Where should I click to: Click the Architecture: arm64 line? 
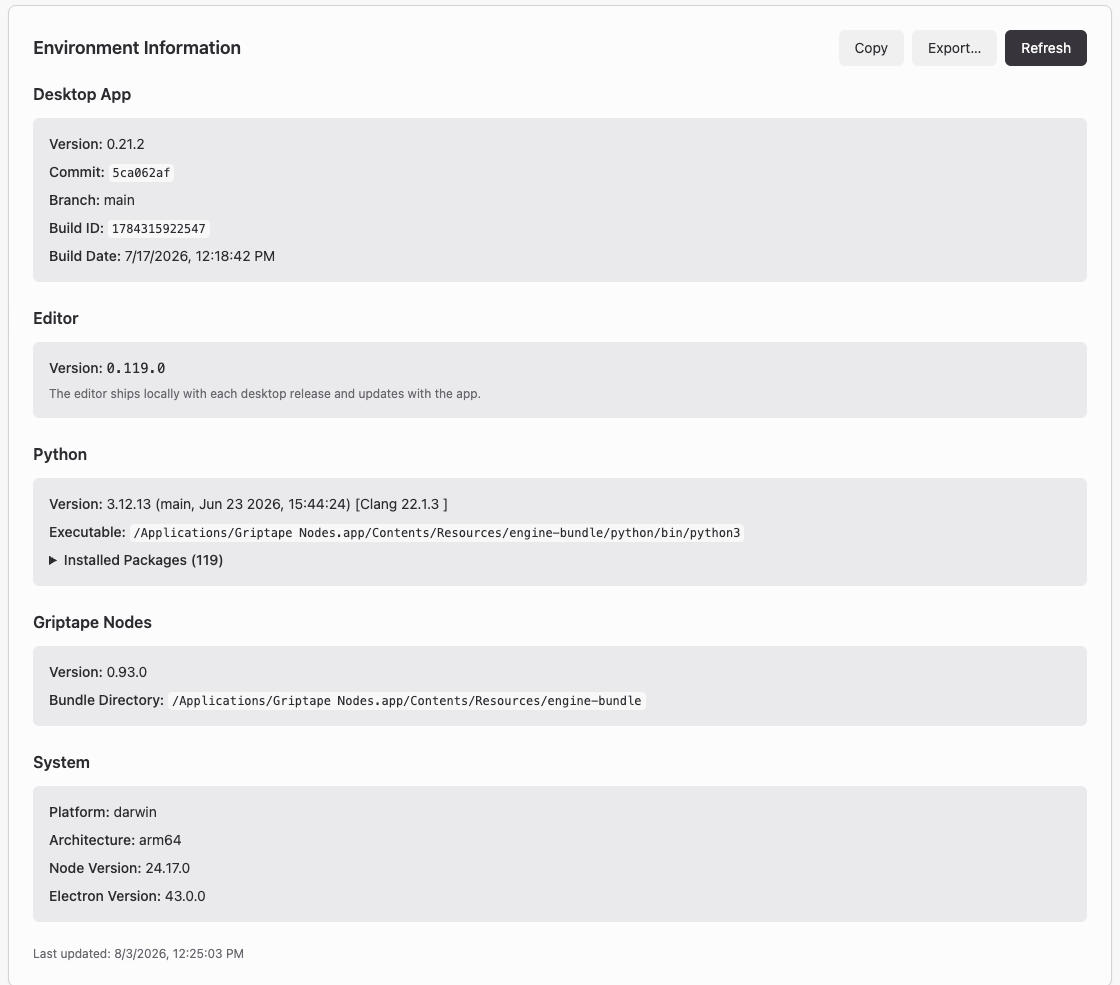tap(115, 841)
